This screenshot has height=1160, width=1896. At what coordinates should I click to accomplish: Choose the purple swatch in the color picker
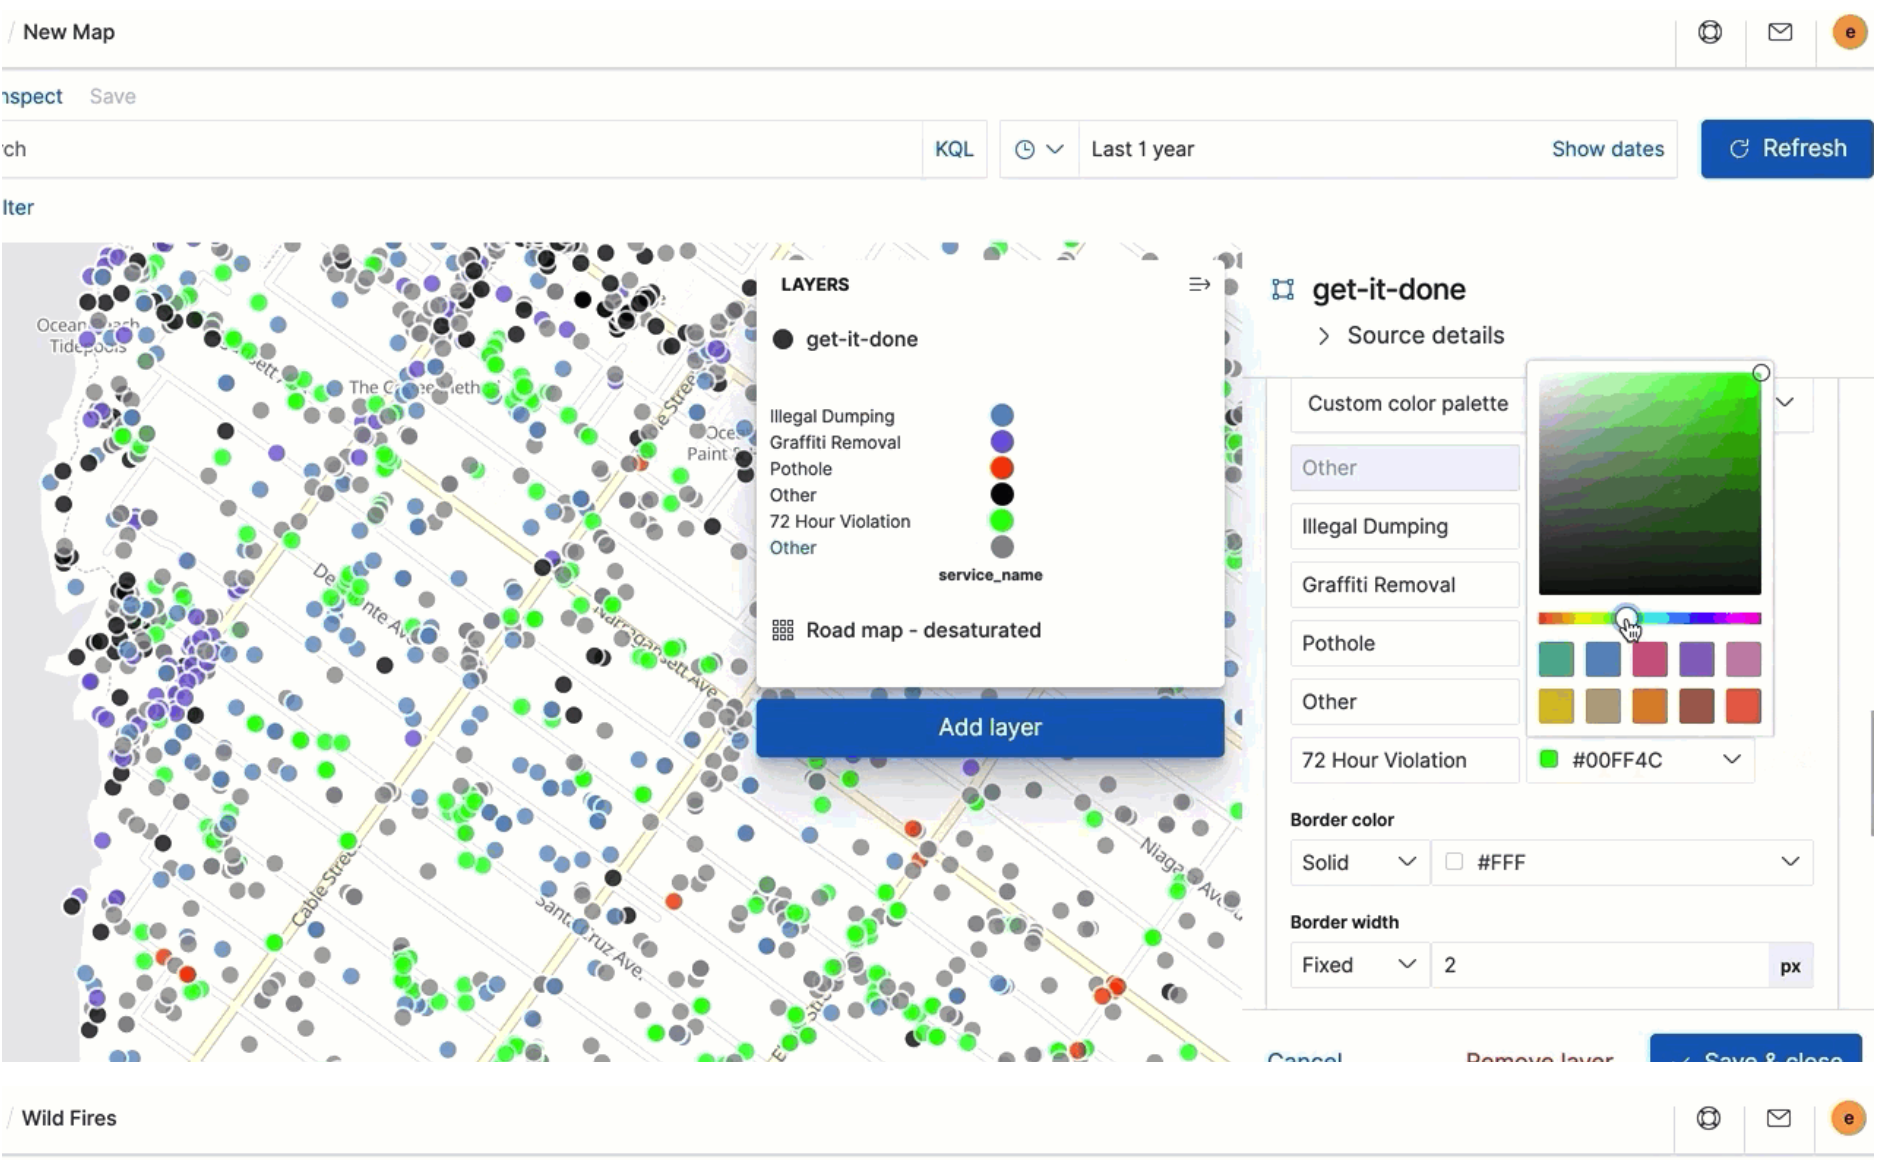[x=1696, y=659]
